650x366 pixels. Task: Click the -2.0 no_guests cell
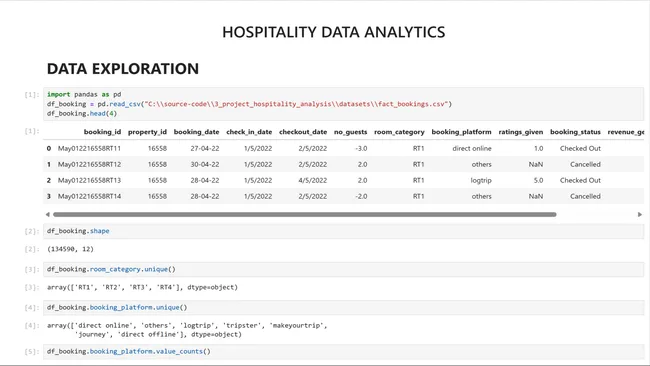coord(361,196)
